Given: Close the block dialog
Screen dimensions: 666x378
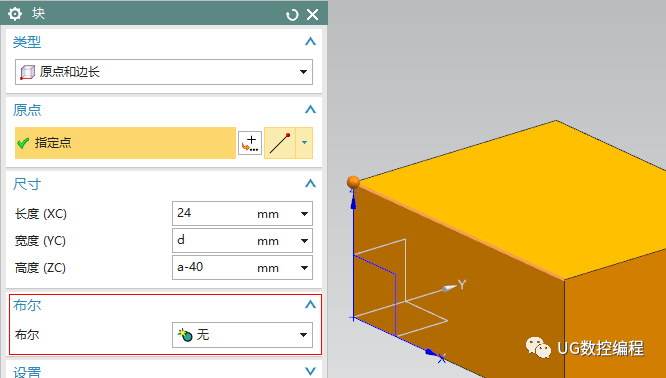Looking at the screenshot, I should [313, 15].
